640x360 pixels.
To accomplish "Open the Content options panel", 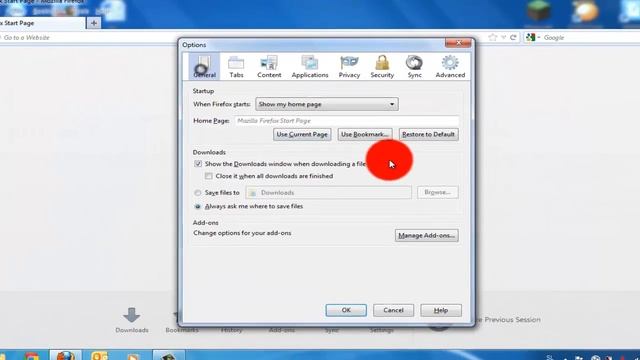I will pyautogui.click(x=269, y=66).
